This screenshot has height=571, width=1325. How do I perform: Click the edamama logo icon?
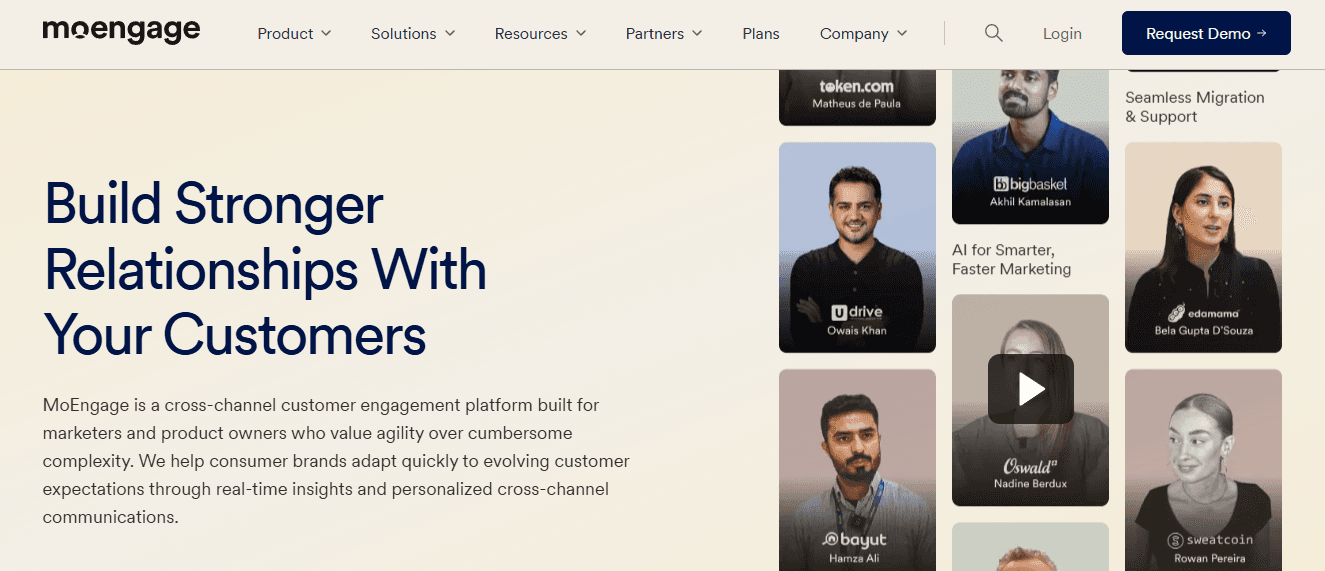pyautogui.click(x=1176, y=313)
